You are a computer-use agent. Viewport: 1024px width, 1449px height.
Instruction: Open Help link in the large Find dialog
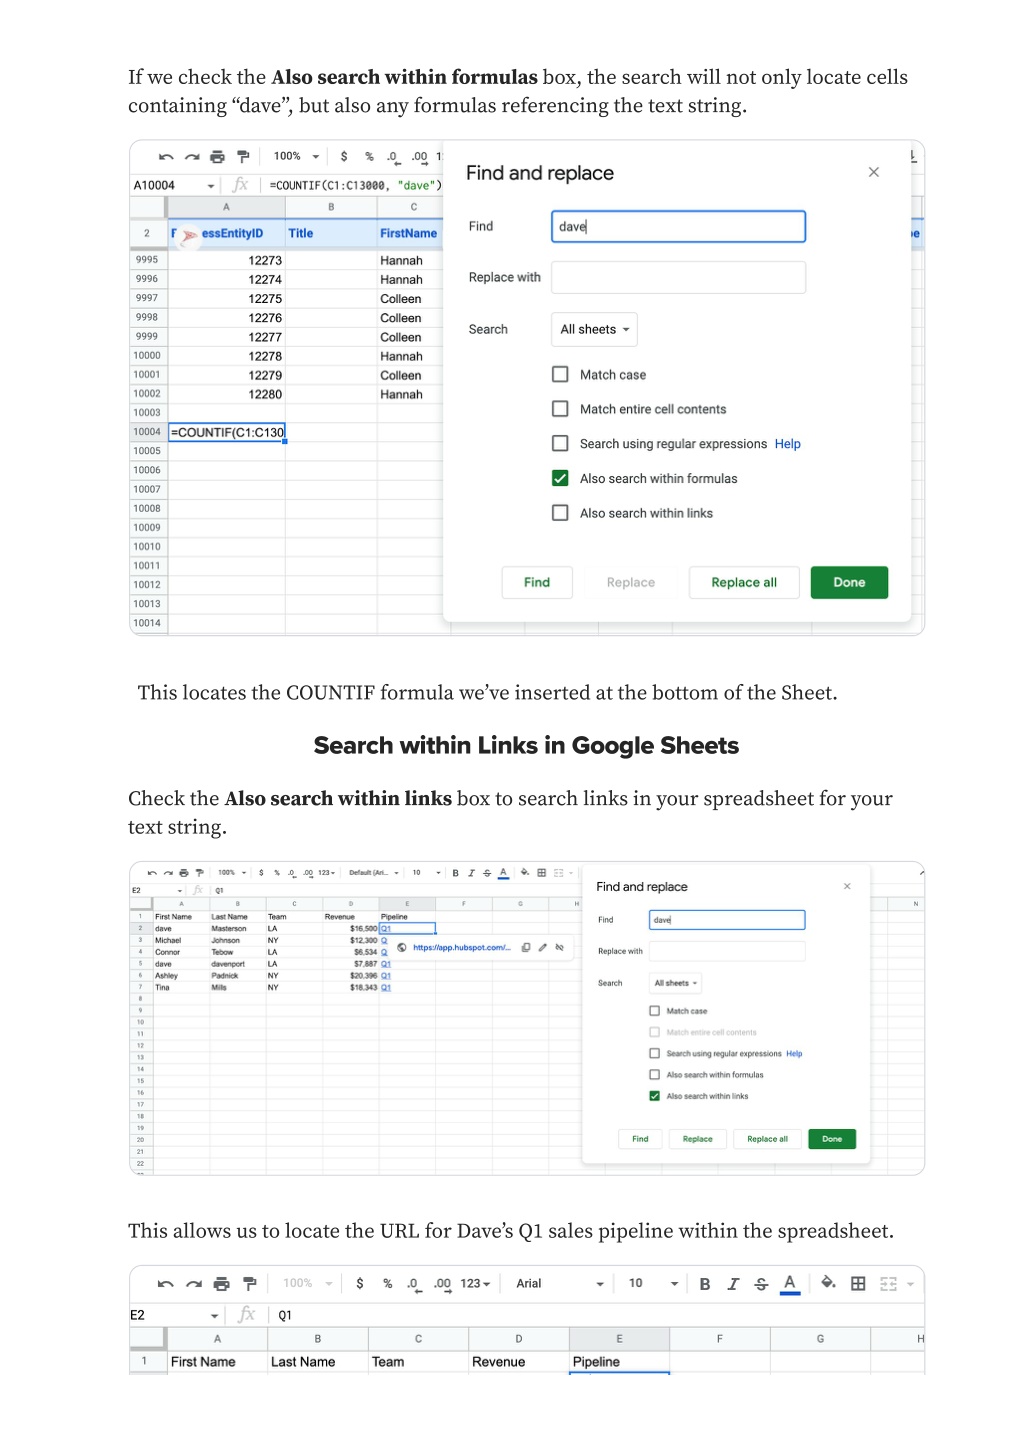pos(788,444)
